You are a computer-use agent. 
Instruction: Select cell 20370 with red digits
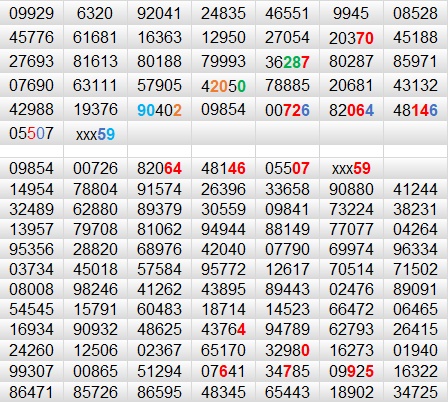[351, 37]
